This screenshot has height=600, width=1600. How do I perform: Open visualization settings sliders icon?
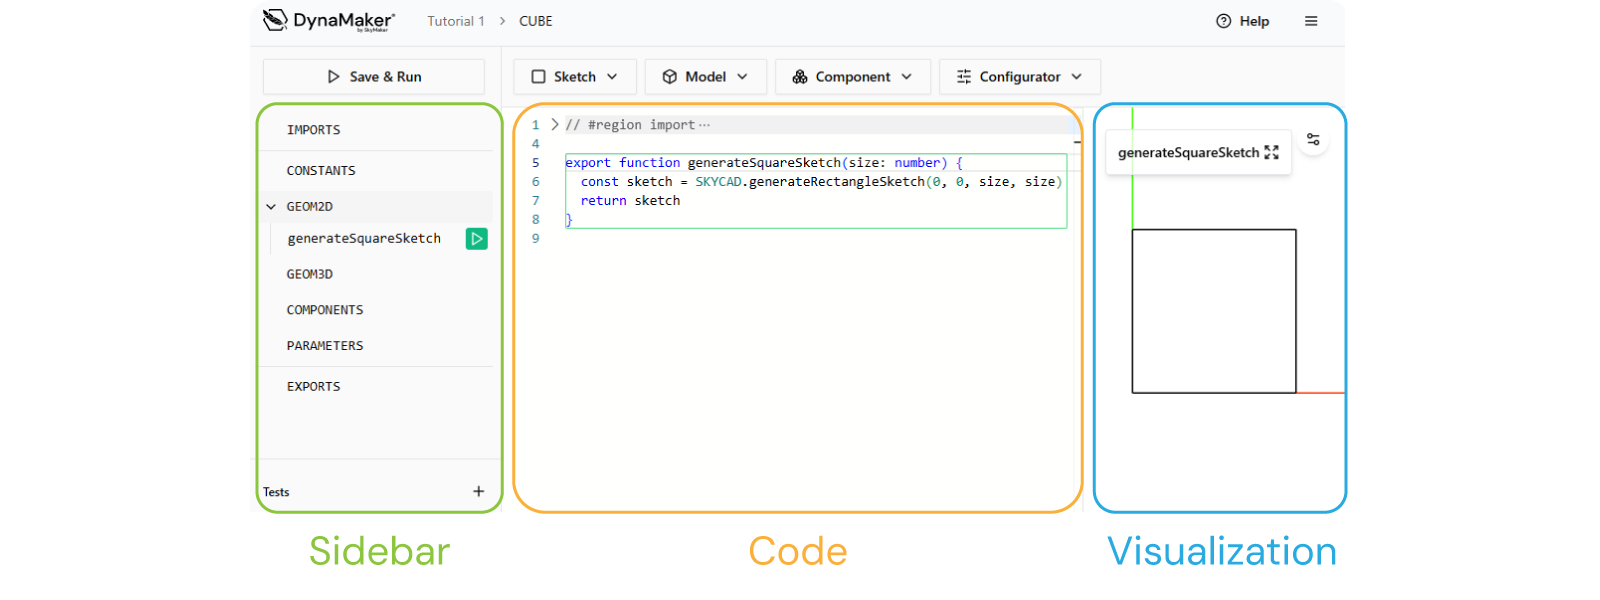[1313, 140]
